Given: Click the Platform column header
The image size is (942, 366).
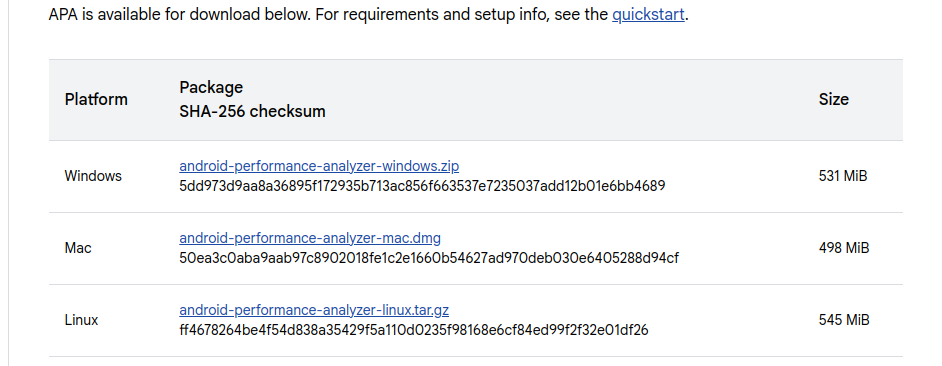Looking at the screenshot, I should pos(96,99).
